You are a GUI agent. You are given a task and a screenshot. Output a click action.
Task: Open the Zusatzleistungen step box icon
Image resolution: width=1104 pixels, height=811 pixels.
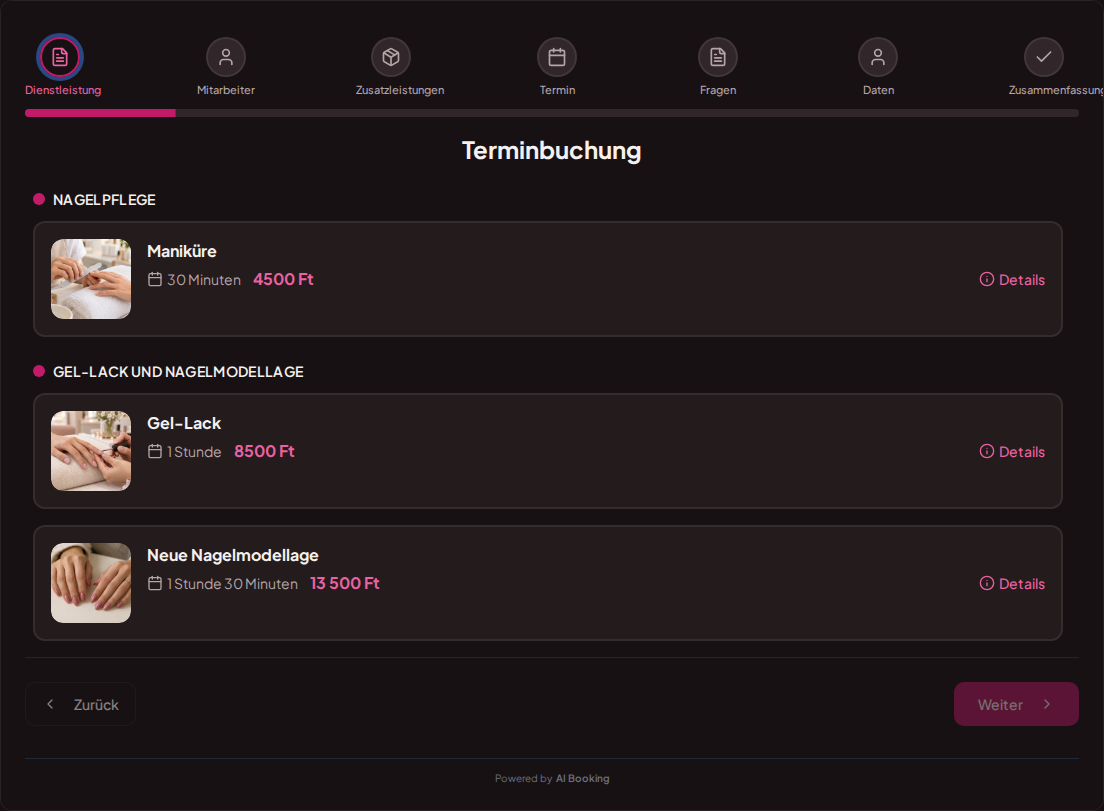pyautogui.click(x=391, y=57)
